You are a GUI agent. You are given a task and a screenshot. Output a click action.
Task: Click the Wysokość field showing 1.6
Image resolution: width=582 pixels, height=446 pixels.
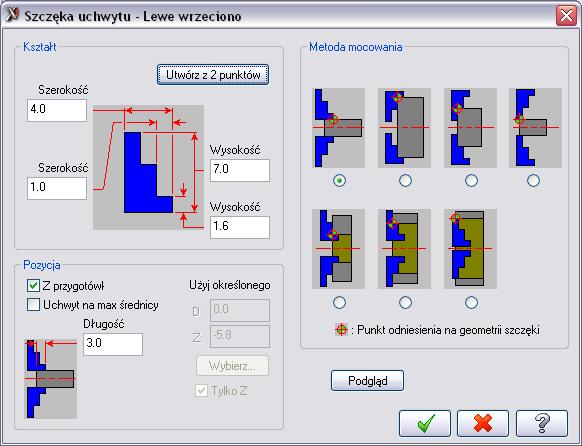pos(240,227)
